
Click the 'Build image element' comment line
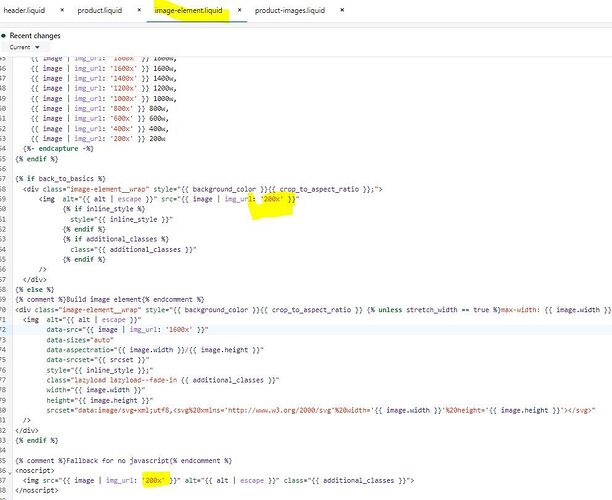pyautogui.click(x=110, y=299)
